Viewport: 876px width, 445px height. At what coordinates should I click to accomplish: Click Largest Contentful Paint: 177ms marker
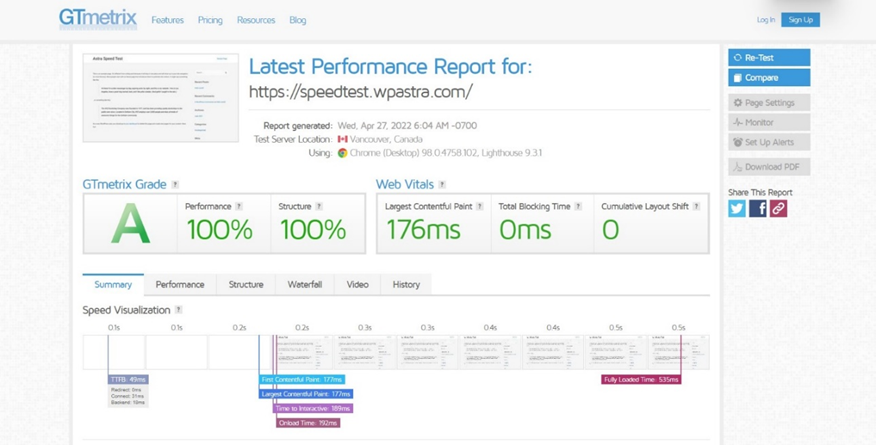coord(306,394)
